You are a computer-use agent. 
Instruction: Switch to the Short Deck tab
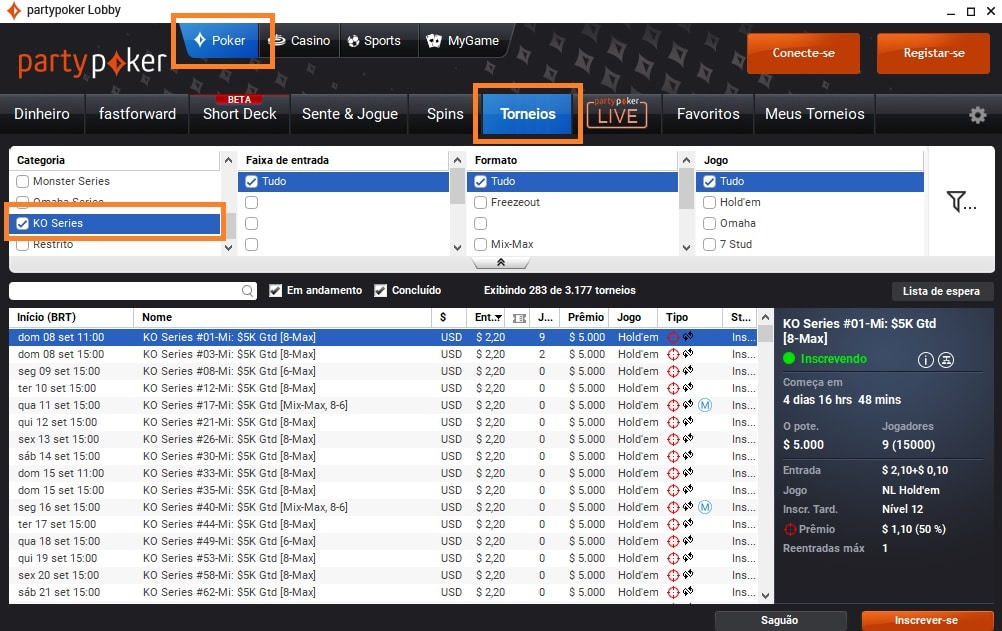click(x=240, y=114)
